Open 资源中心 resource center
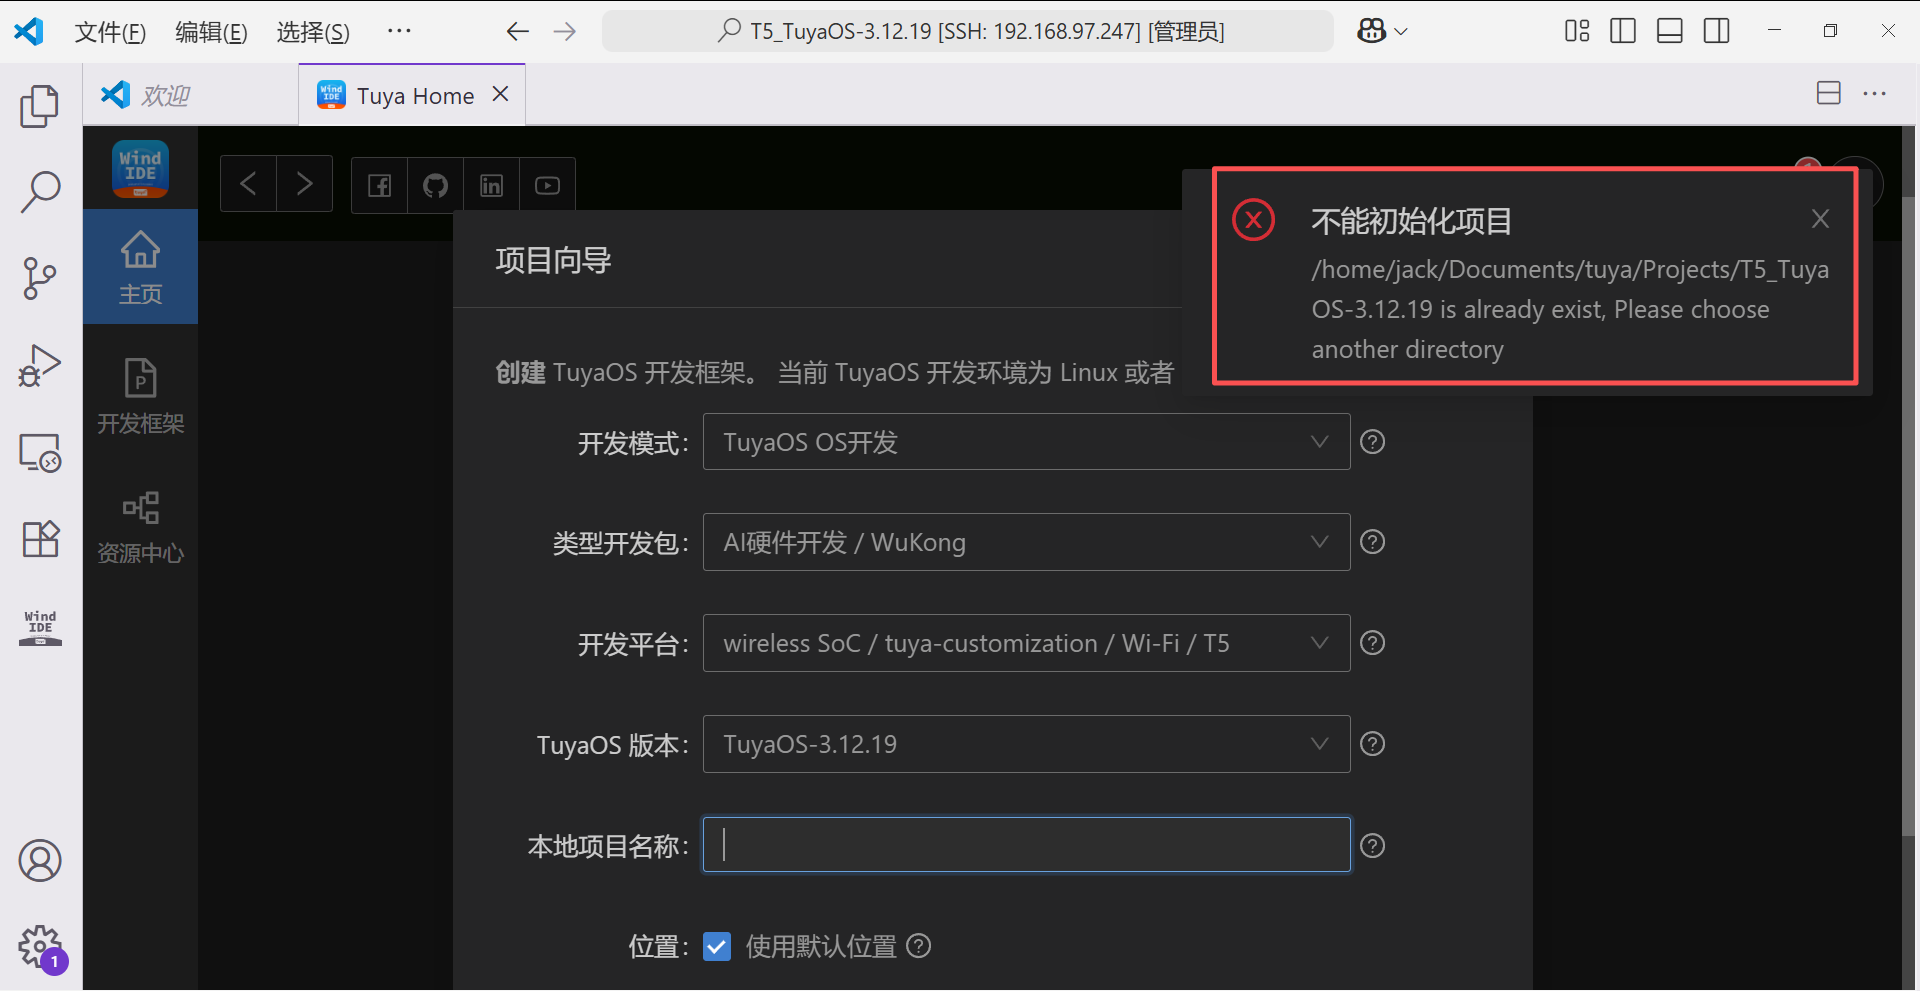 coord(140,526)
